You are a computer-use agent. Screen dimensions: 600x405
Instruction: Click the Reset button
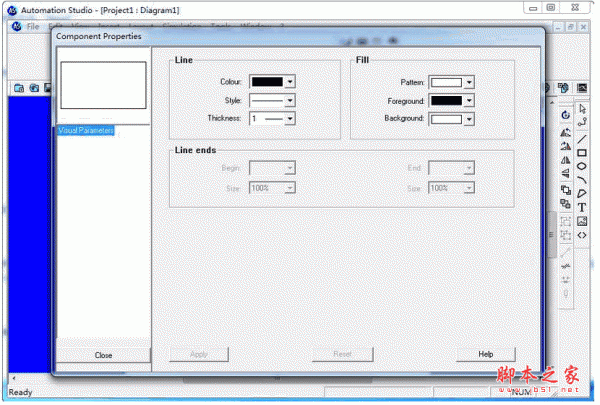tap(342, 354)
